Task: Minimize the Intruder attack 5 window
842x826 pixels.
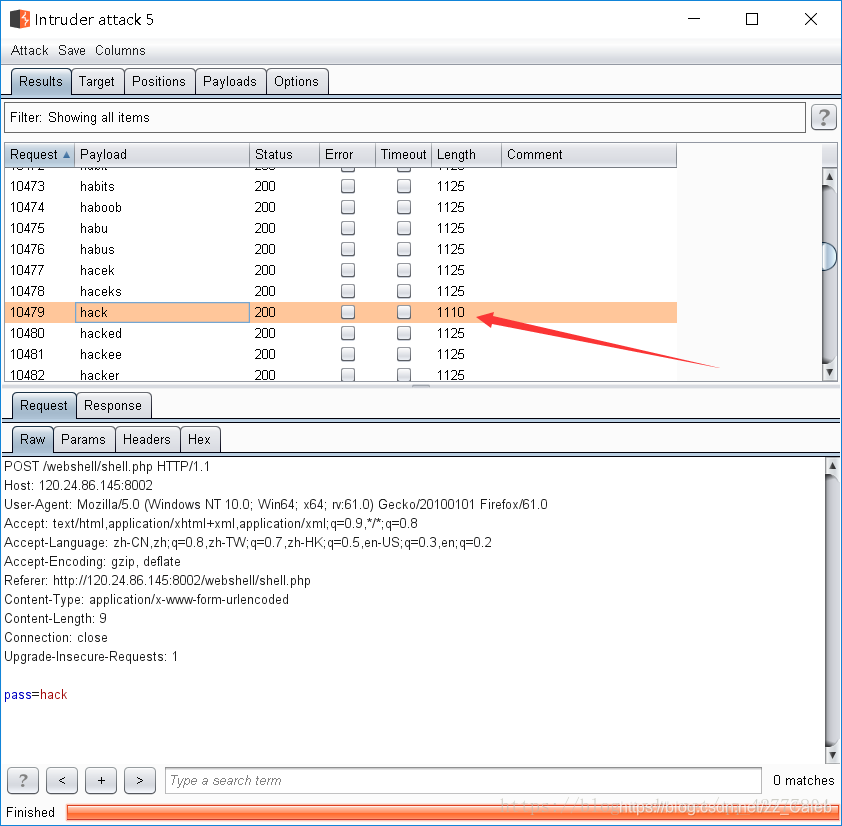Action: [x=694, y=19]
